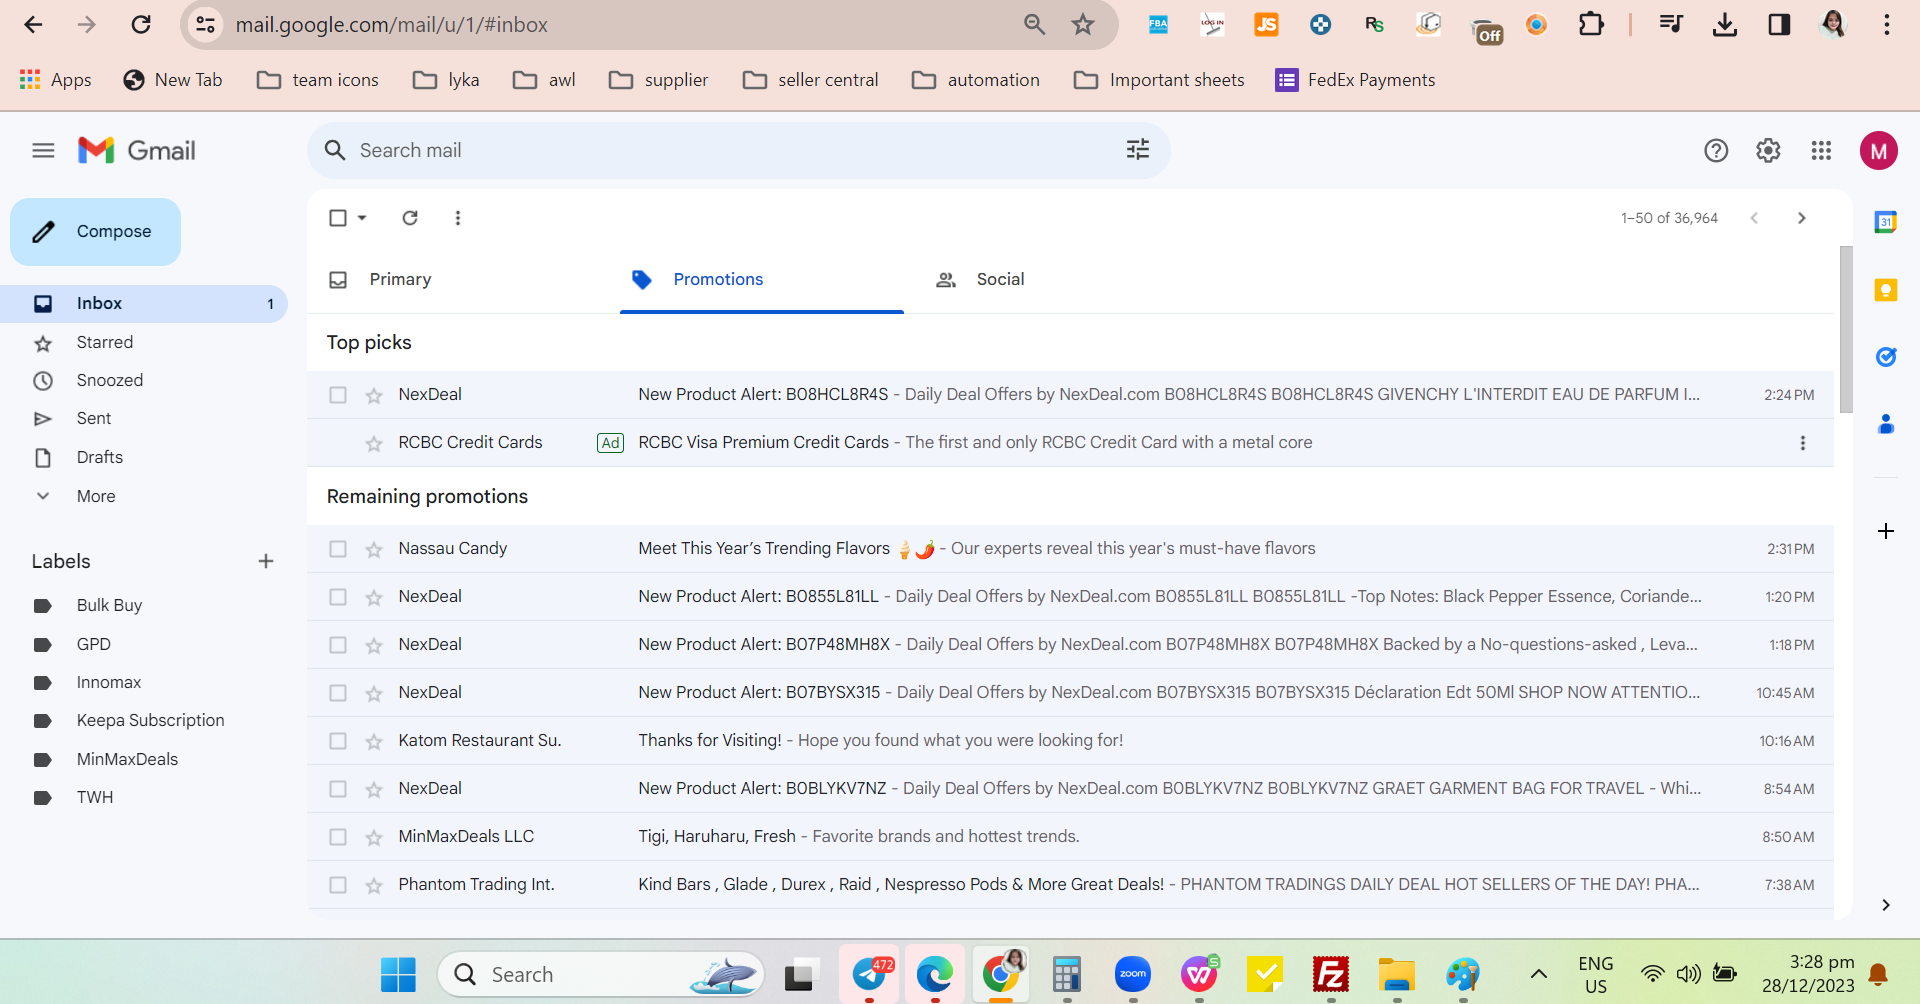Open Chrome extensions puzzle icon

pyautogui.click(x=1591, y=25)
